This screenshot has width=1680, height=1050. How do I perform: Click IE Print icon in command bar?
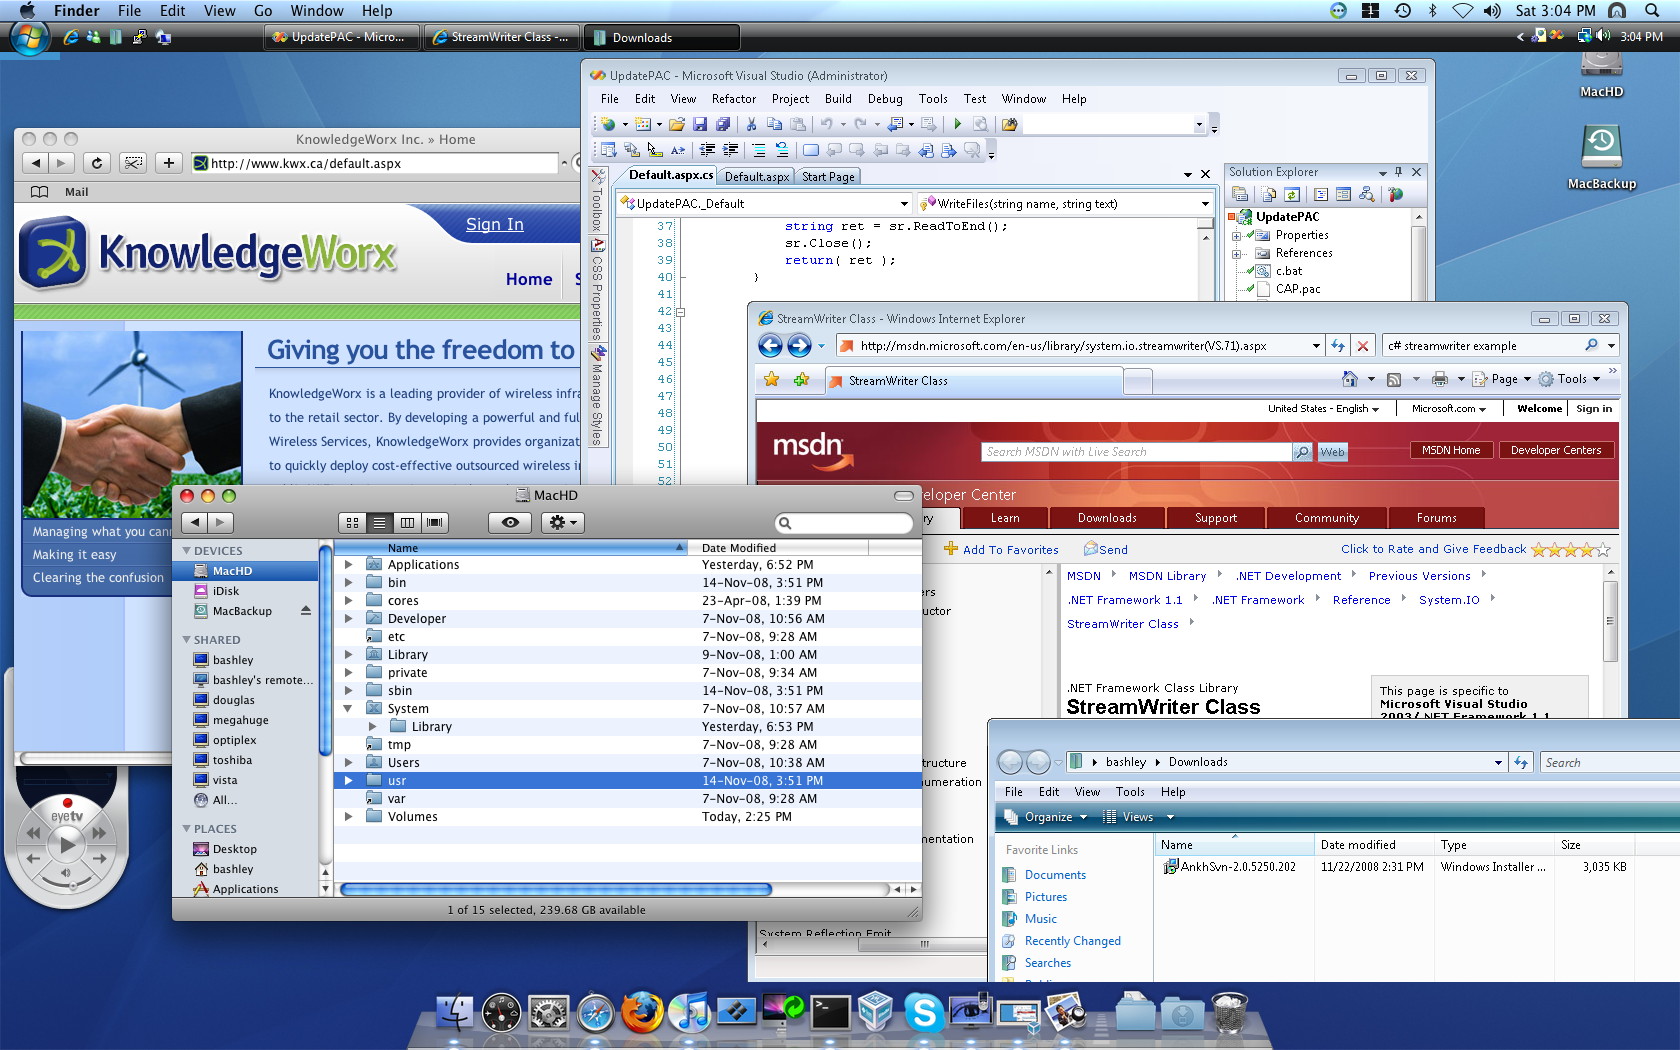click(1440, 379)
